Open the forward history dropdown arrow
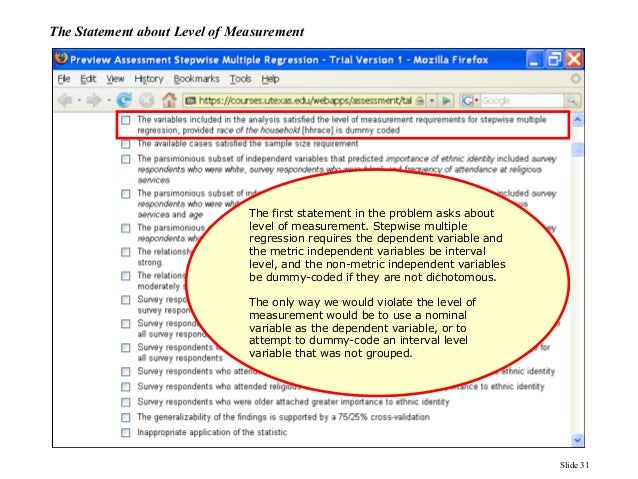 point(109,100)
